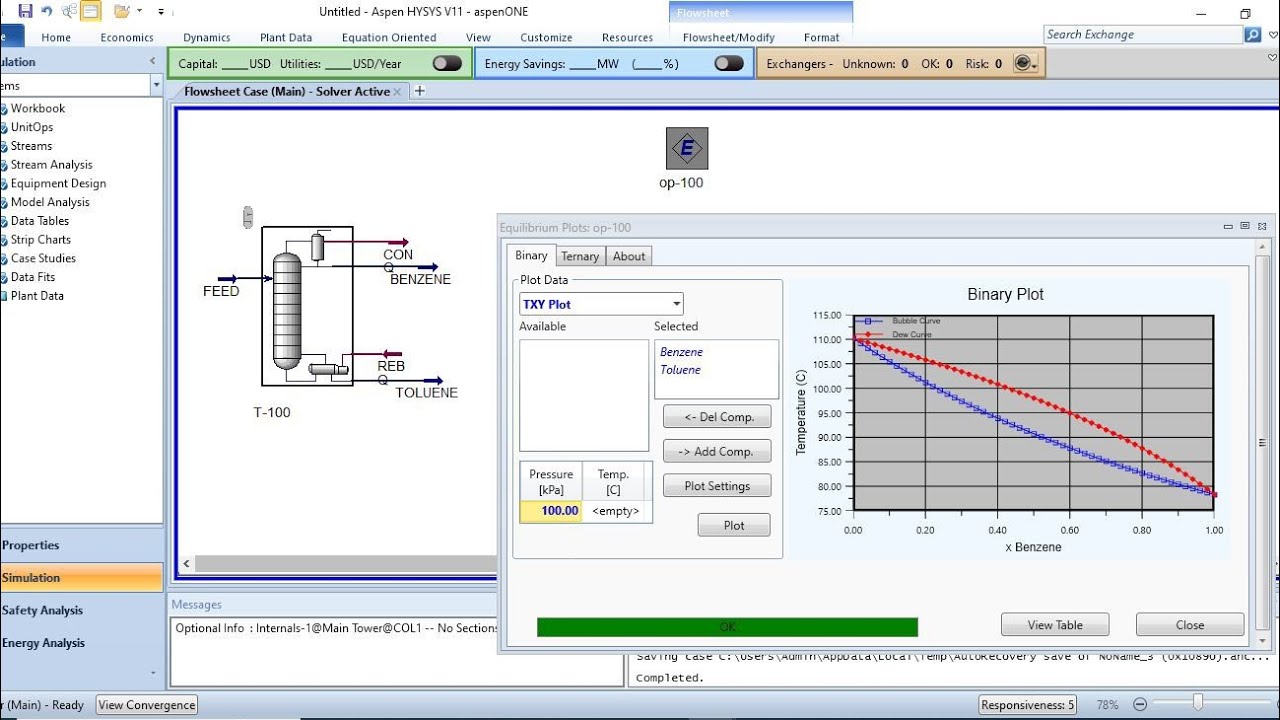Collapse the navigation pane with chevron
The image size is (1280, 720).
153,61
